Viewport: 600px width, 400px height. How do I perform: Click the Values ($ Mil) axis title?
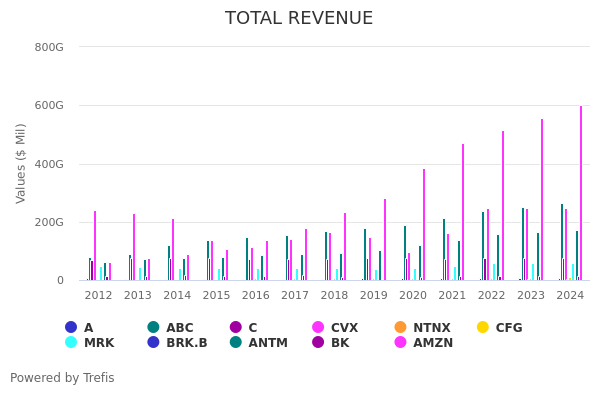pos(22,163)
